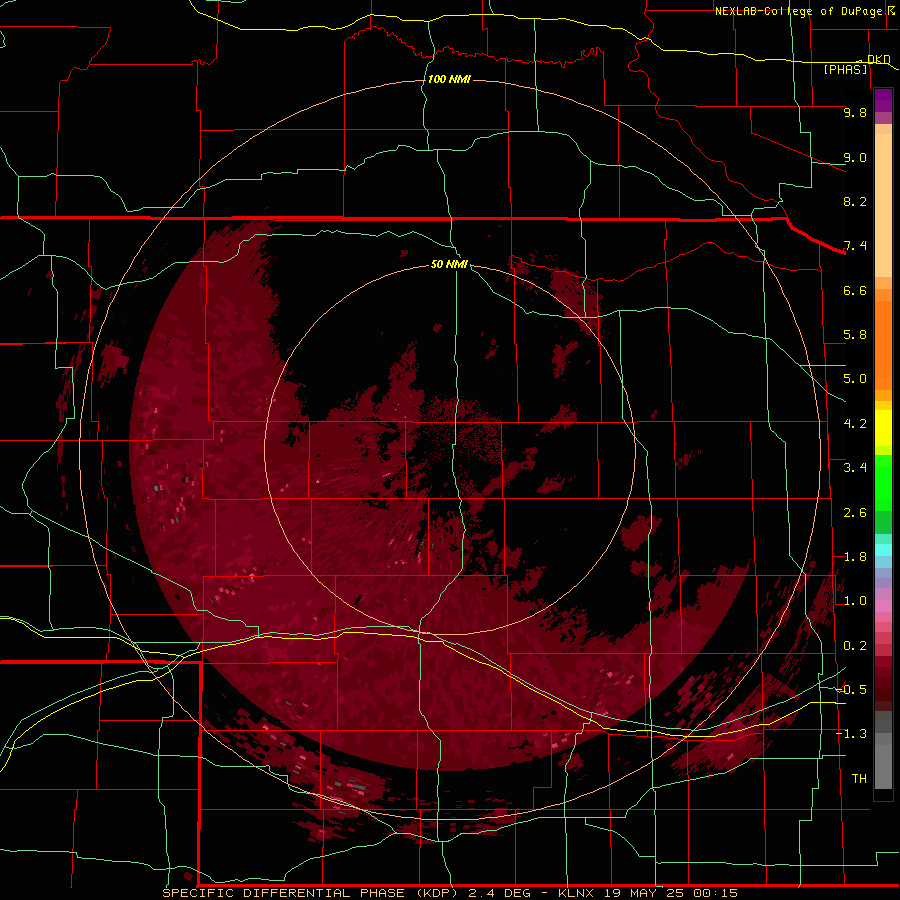Viewport: 900px width, 900px height.
Task: Click the TH label at the color scale bottom
Action: (x=859, y=779)
